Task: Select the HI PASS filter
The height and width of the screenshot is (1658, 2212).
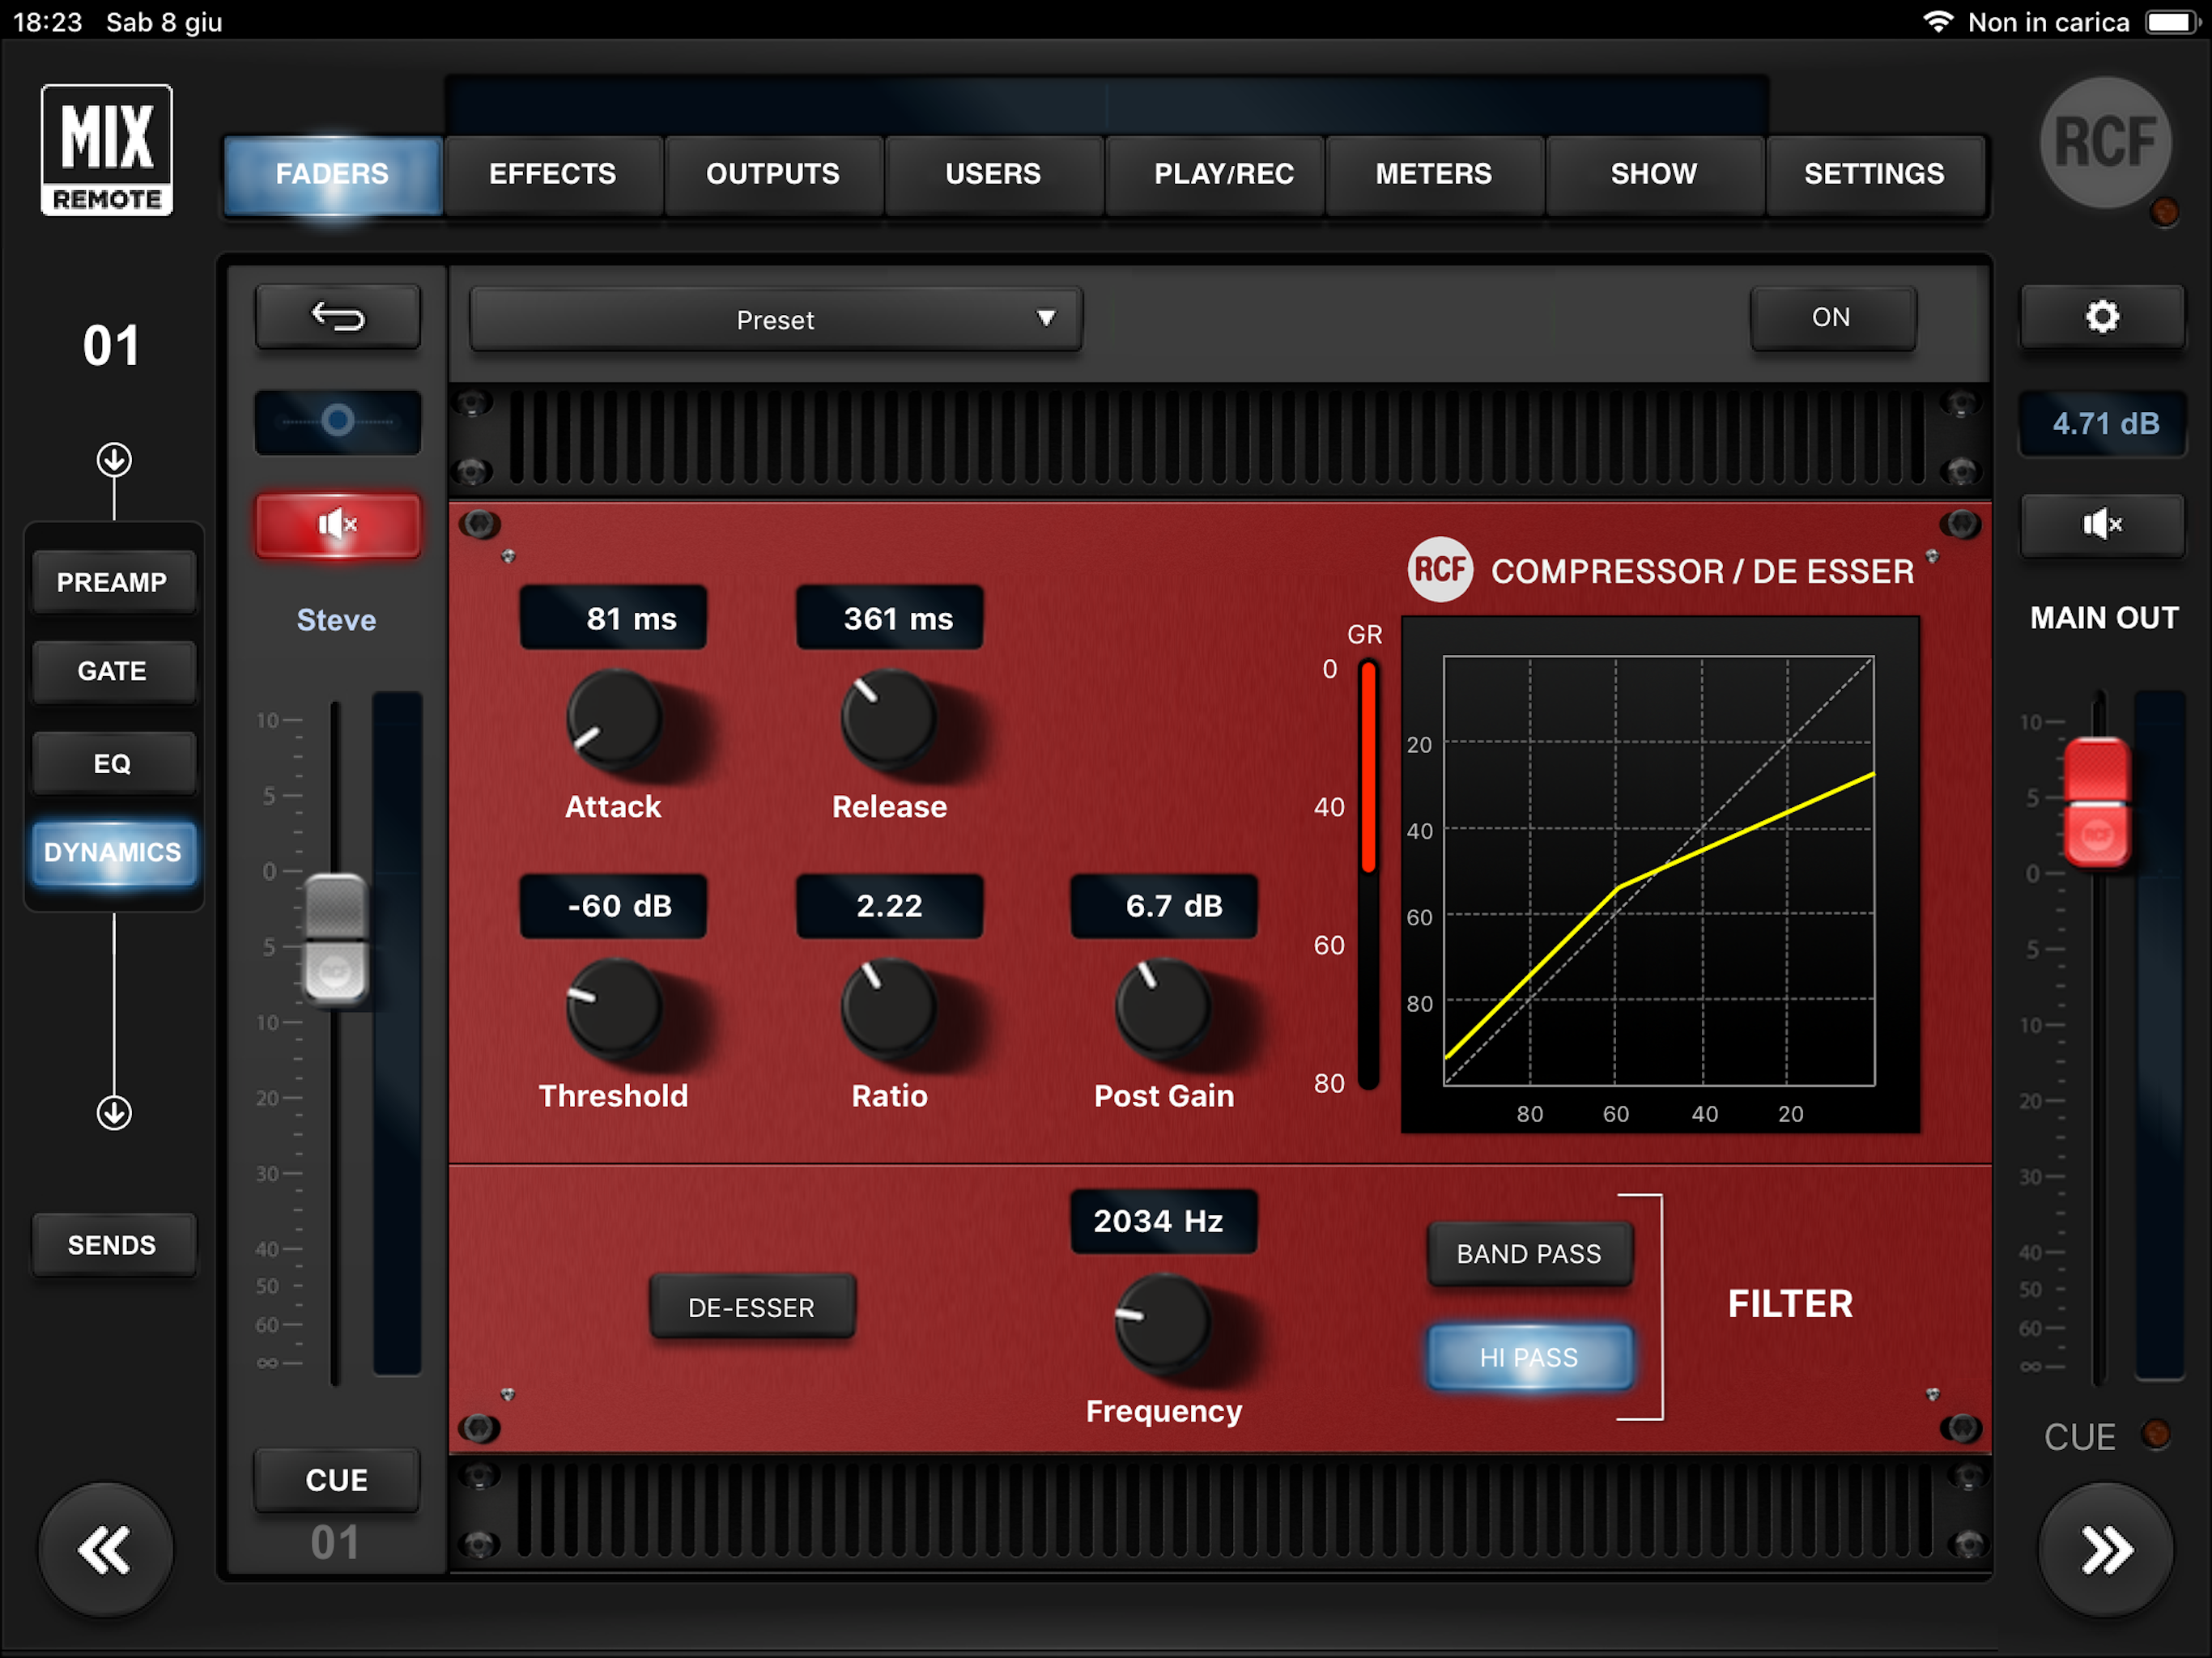Action: tap(1528, 1357)
